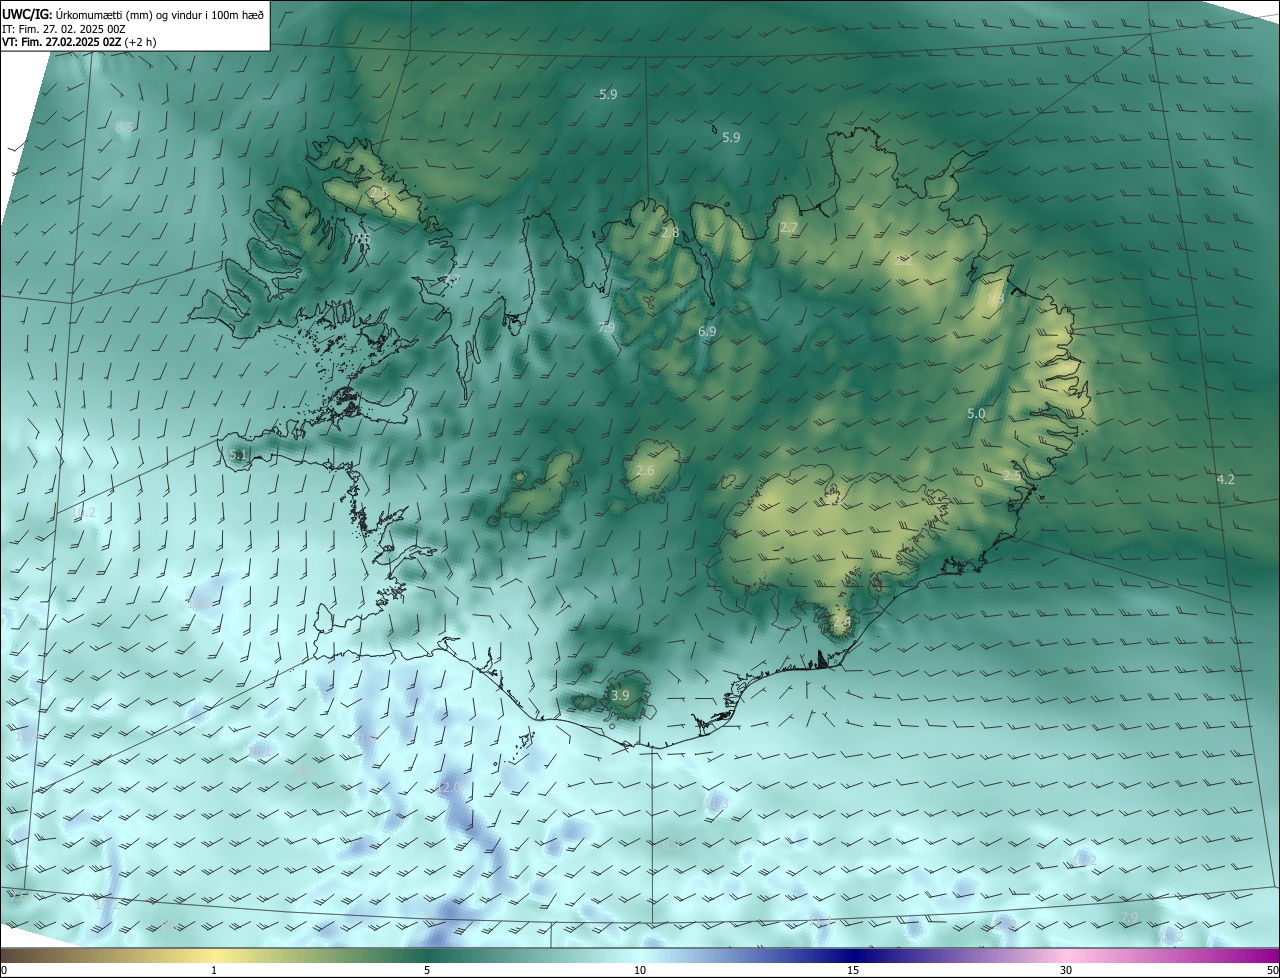Click the 2.8 value label on the map
The height and width of the screenshot is (978, 1280).
pos(670,232)
